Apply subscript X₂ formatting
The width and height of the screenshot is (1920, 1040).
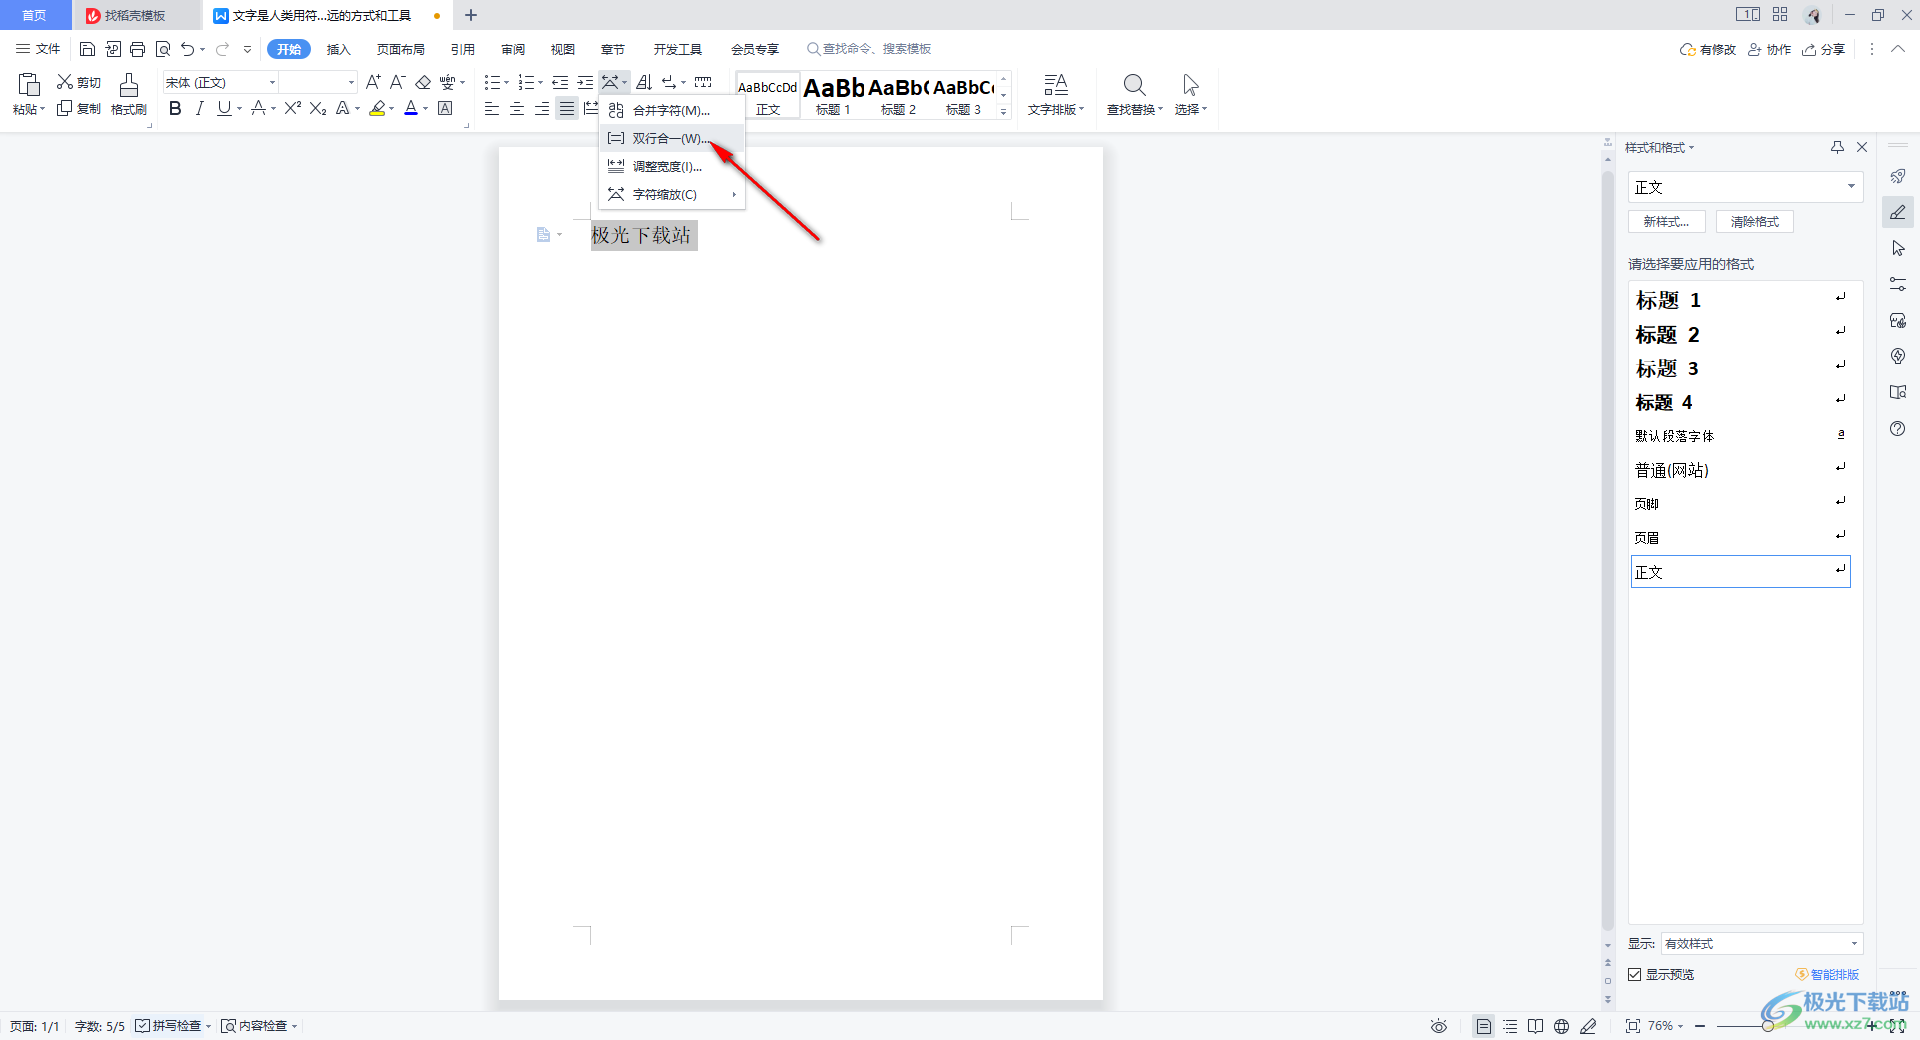click(318, 108)
